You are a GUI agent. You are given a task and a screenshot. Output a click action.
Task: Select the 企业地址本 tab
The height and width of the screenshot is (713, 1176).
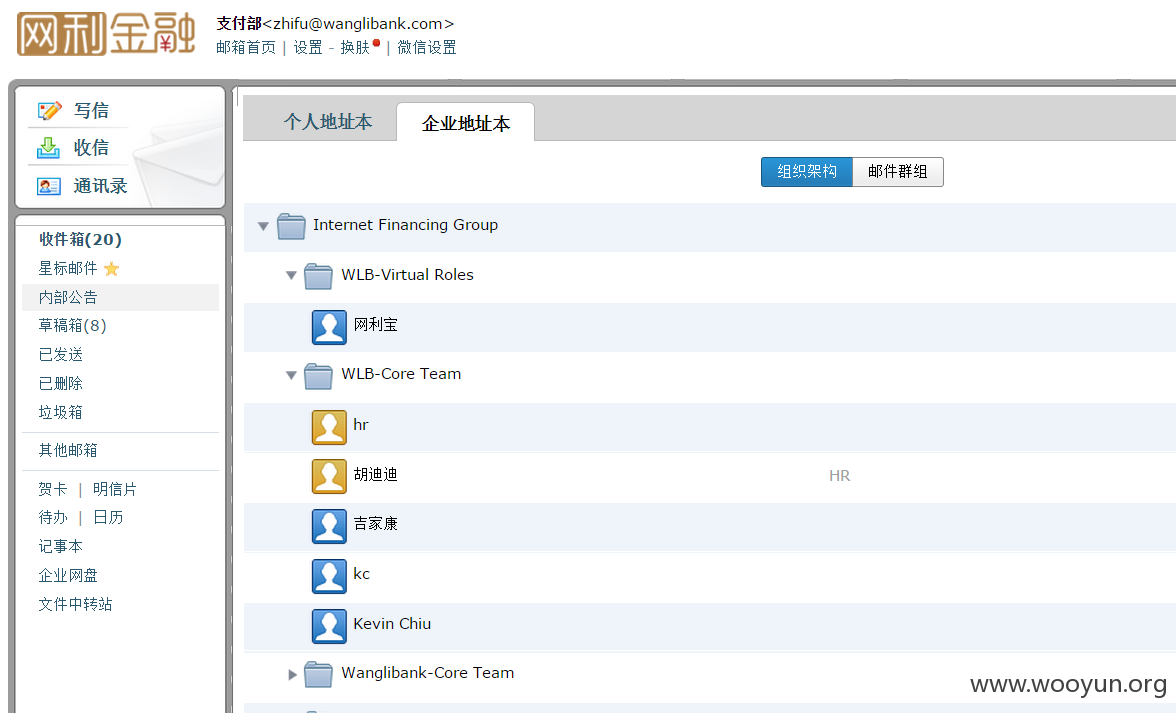466,123
